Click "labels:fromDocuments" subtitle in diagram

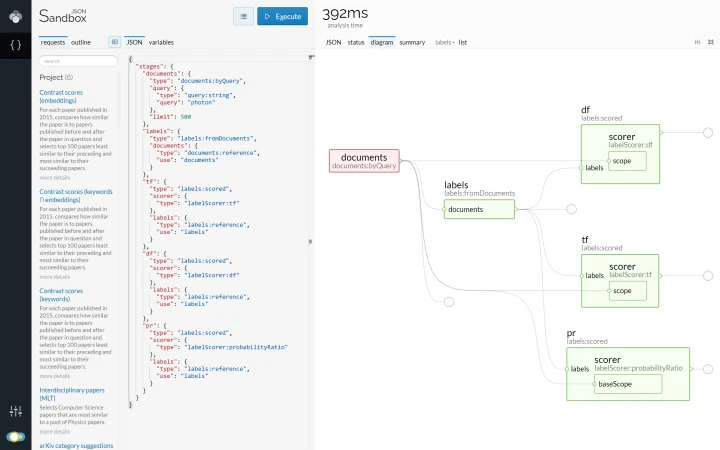479,193
